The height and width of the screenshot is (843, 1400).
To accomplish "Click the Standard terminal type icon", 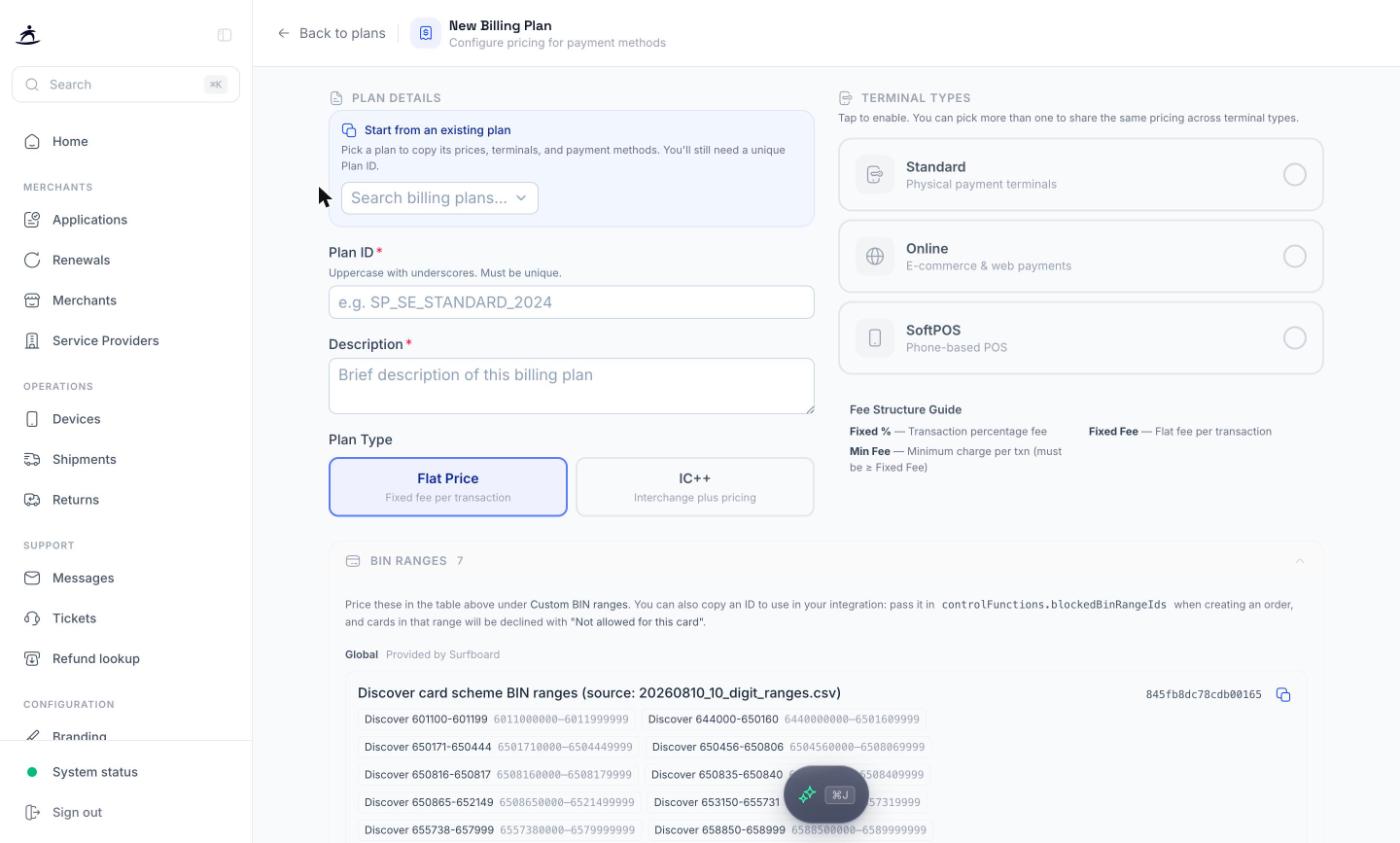I will point(875,175).
